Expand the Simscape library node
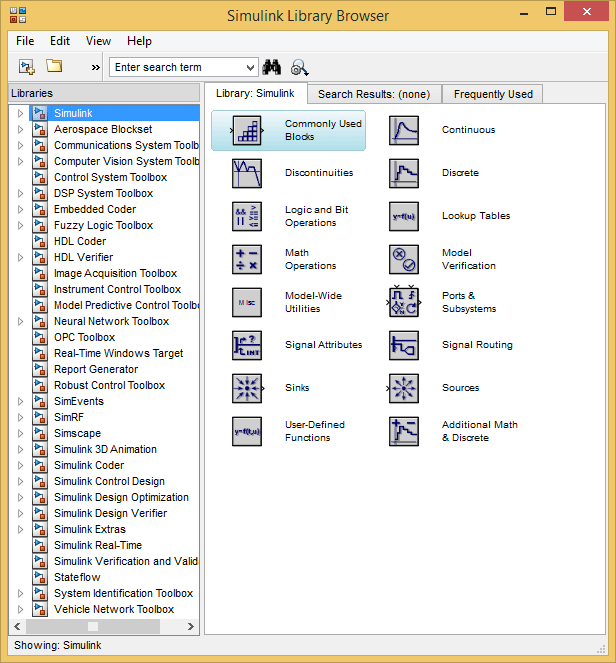Screen dimensions: 616x663 coord(20,433)
